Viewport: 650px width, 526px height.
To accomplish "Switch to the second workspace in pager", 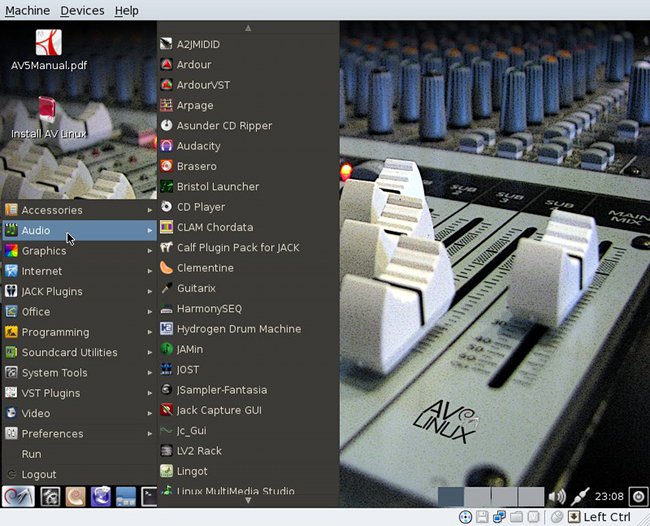I will [477, 496].
